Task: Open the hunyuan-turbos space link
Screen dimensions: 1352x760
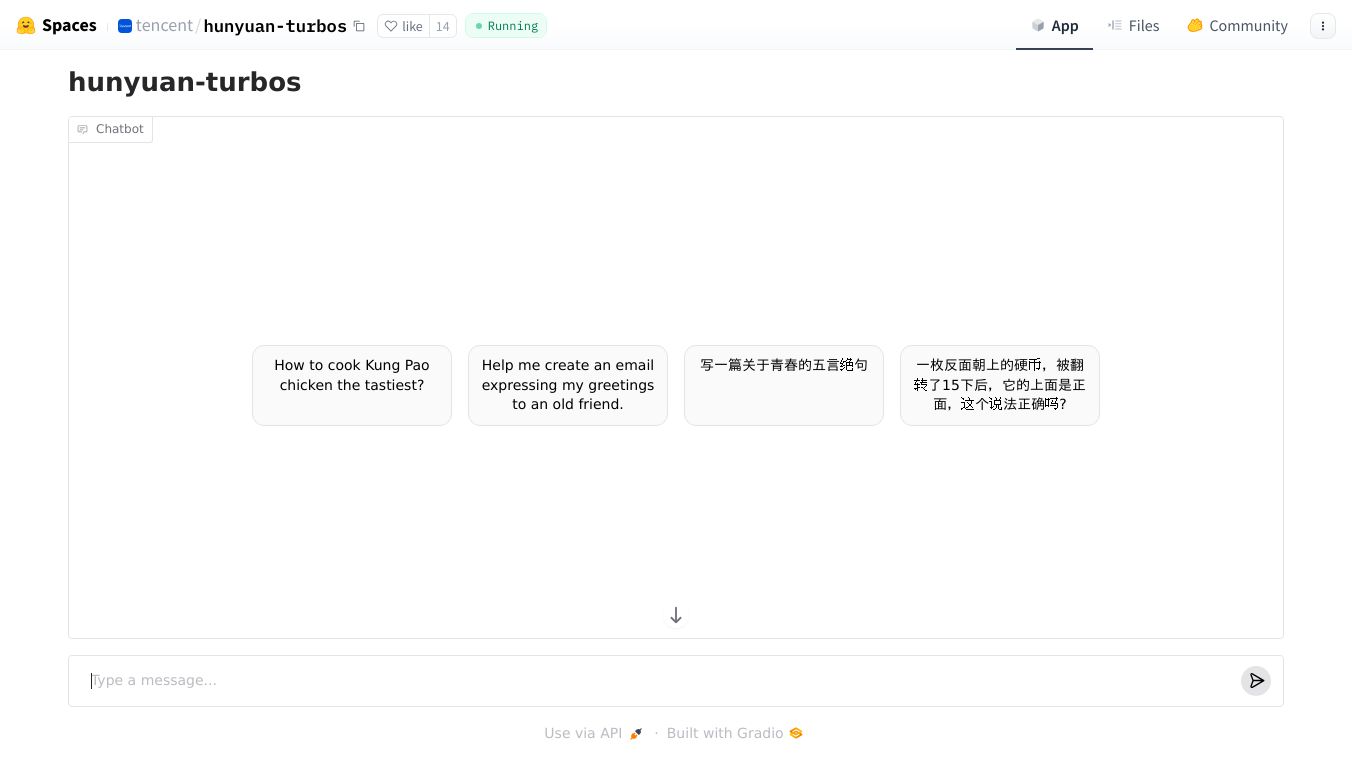Action: tap(275, 26)
